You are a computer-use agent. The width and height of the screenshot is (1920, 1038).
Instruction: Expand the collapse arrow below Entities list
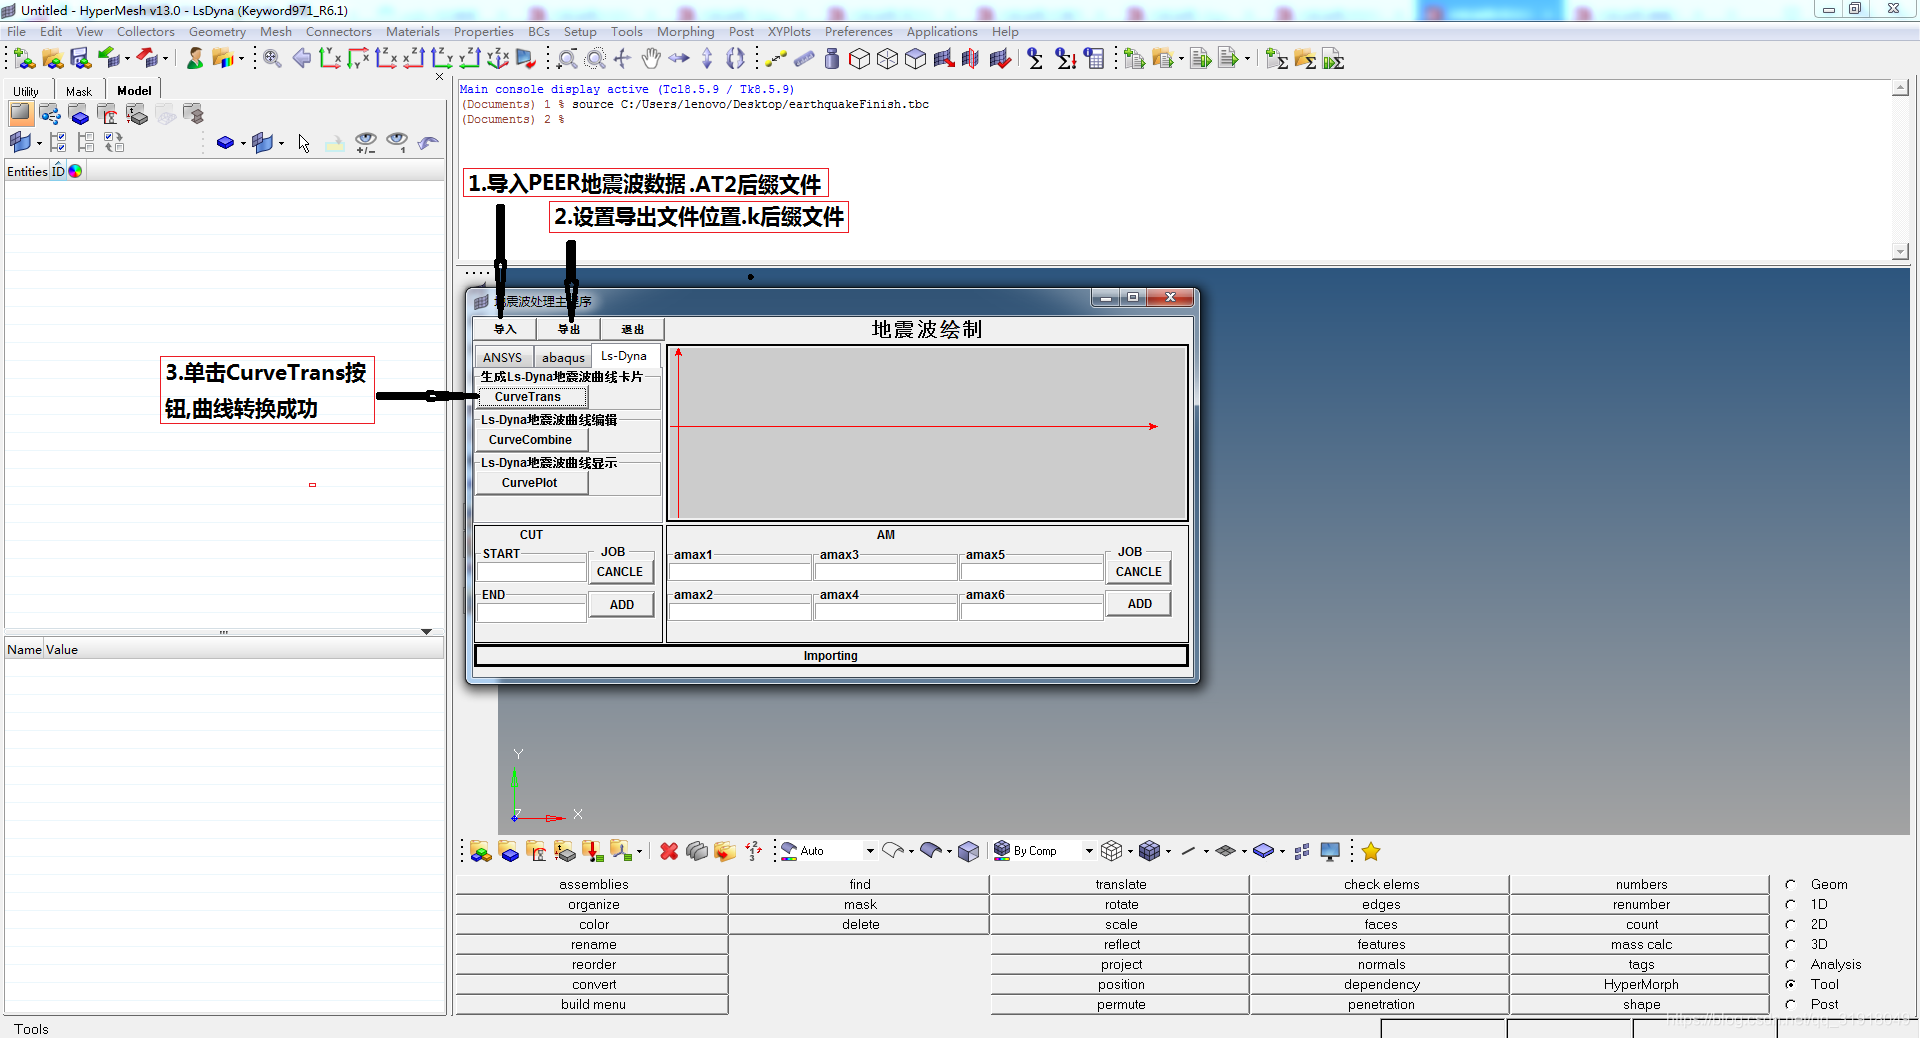tap(426, 632)
